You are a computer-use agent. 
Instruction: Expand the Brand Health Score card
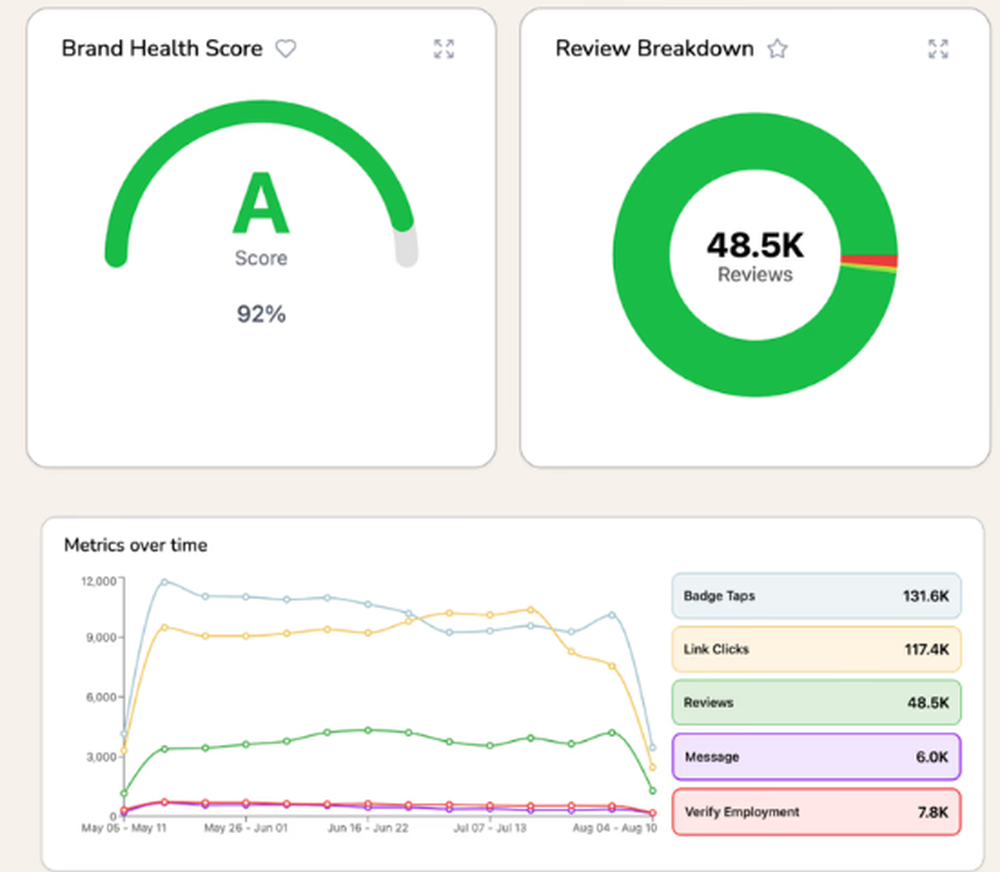(x=444, y=48)
